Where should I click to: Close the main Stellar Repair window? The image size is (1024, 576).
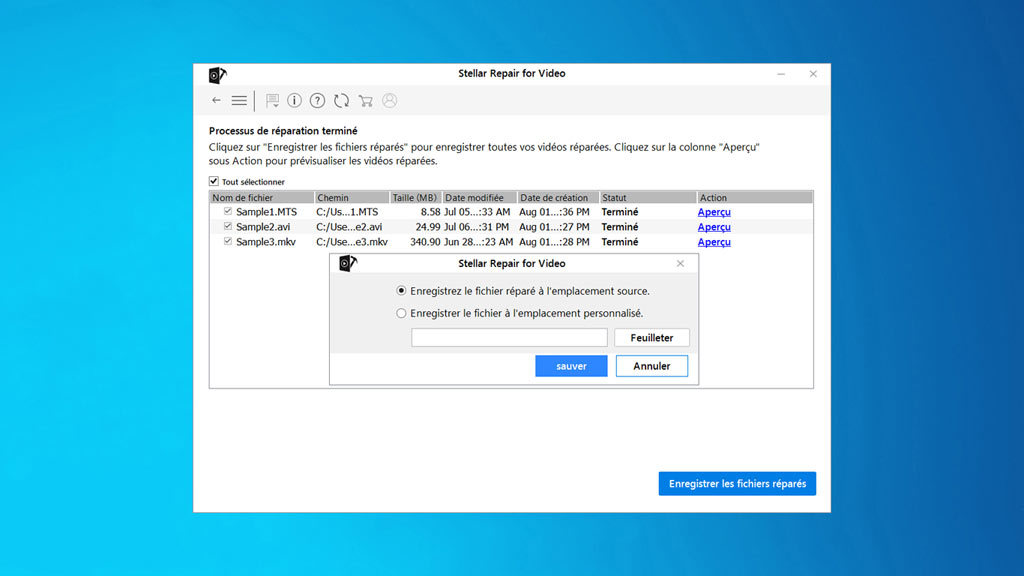813,74
